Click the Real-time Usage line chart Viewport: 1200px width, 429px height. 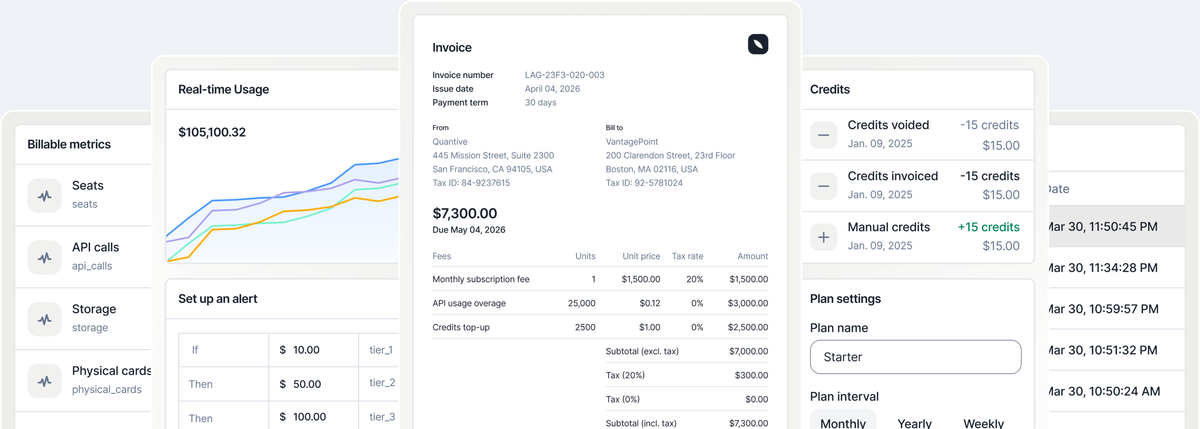coord(283,212)
